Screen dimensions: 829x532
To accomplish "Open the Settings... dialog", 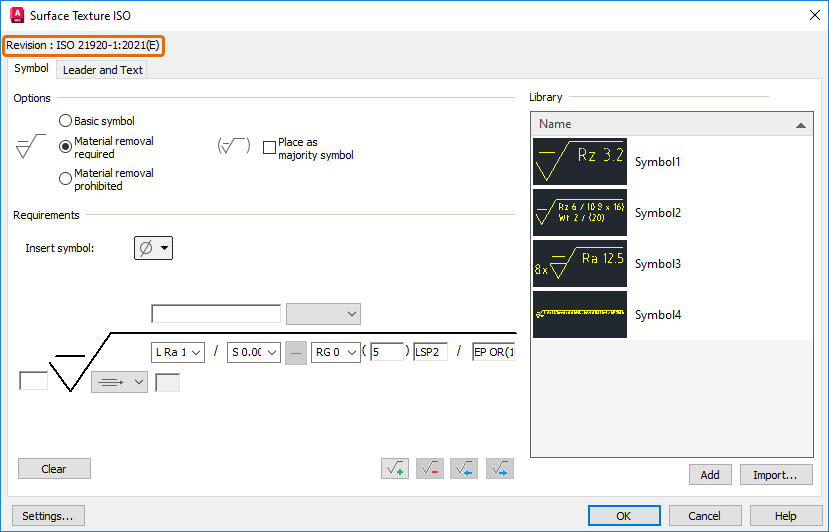I will [x=48, y=516].
